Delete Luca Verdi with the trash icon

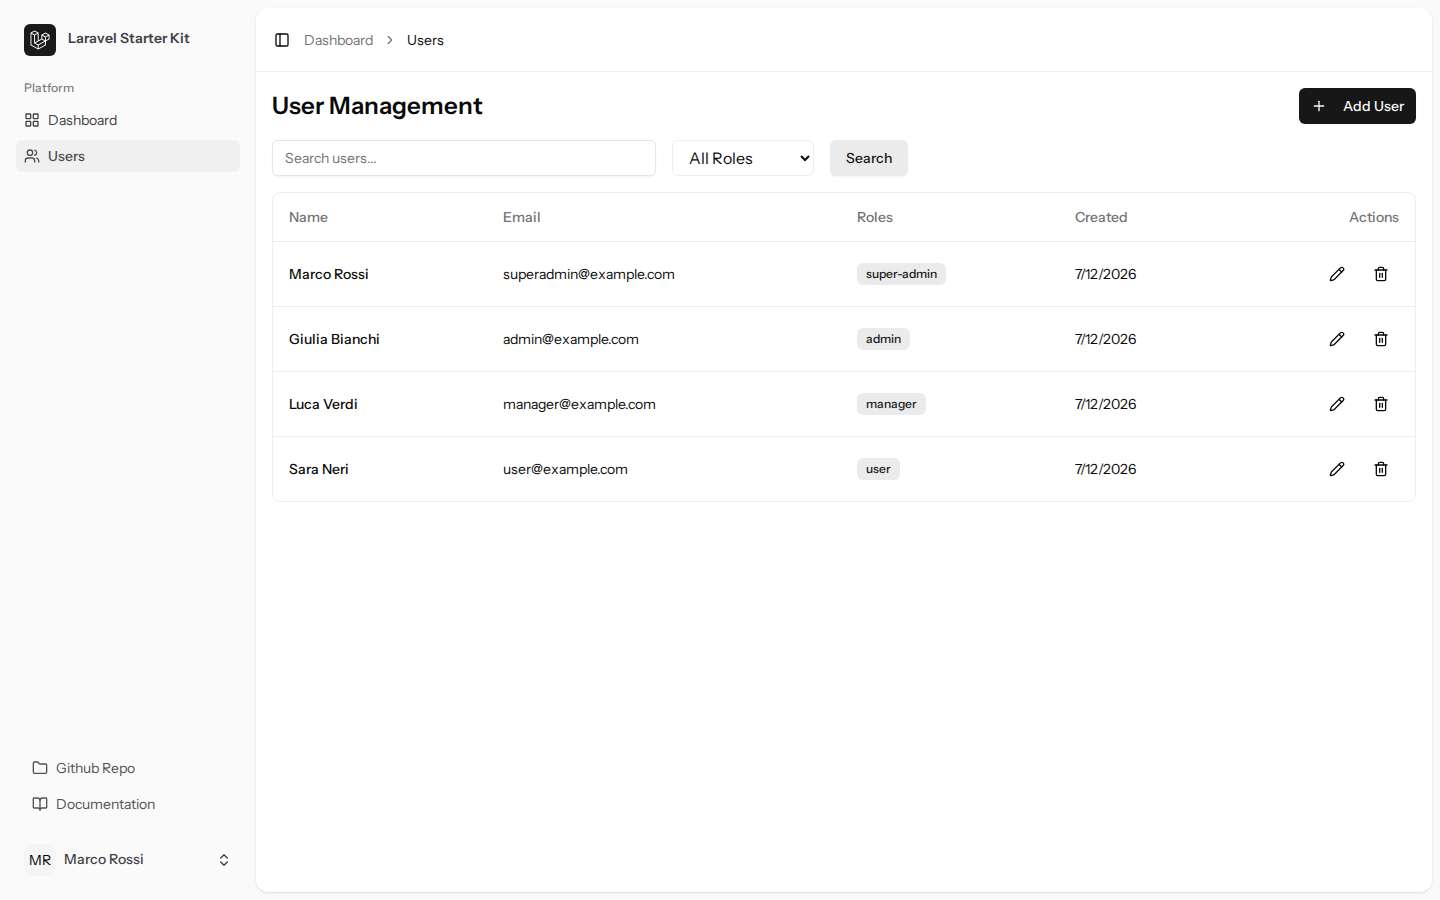[1381, 404]
